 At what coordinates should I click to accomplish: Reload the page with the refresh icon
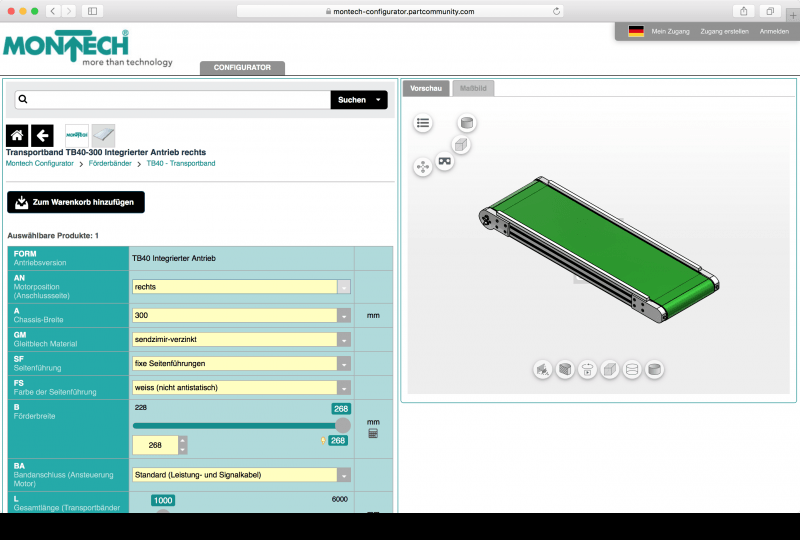(556, 11)
